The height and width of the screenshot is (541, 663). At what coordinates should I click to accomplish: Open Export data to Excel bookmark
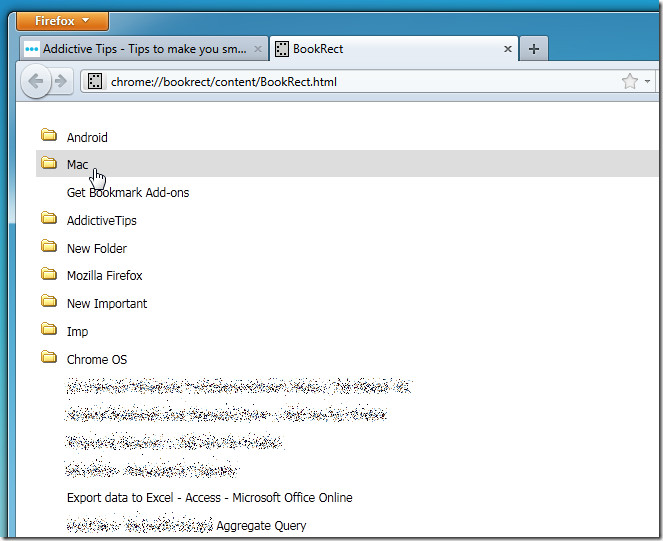(210, 497)
